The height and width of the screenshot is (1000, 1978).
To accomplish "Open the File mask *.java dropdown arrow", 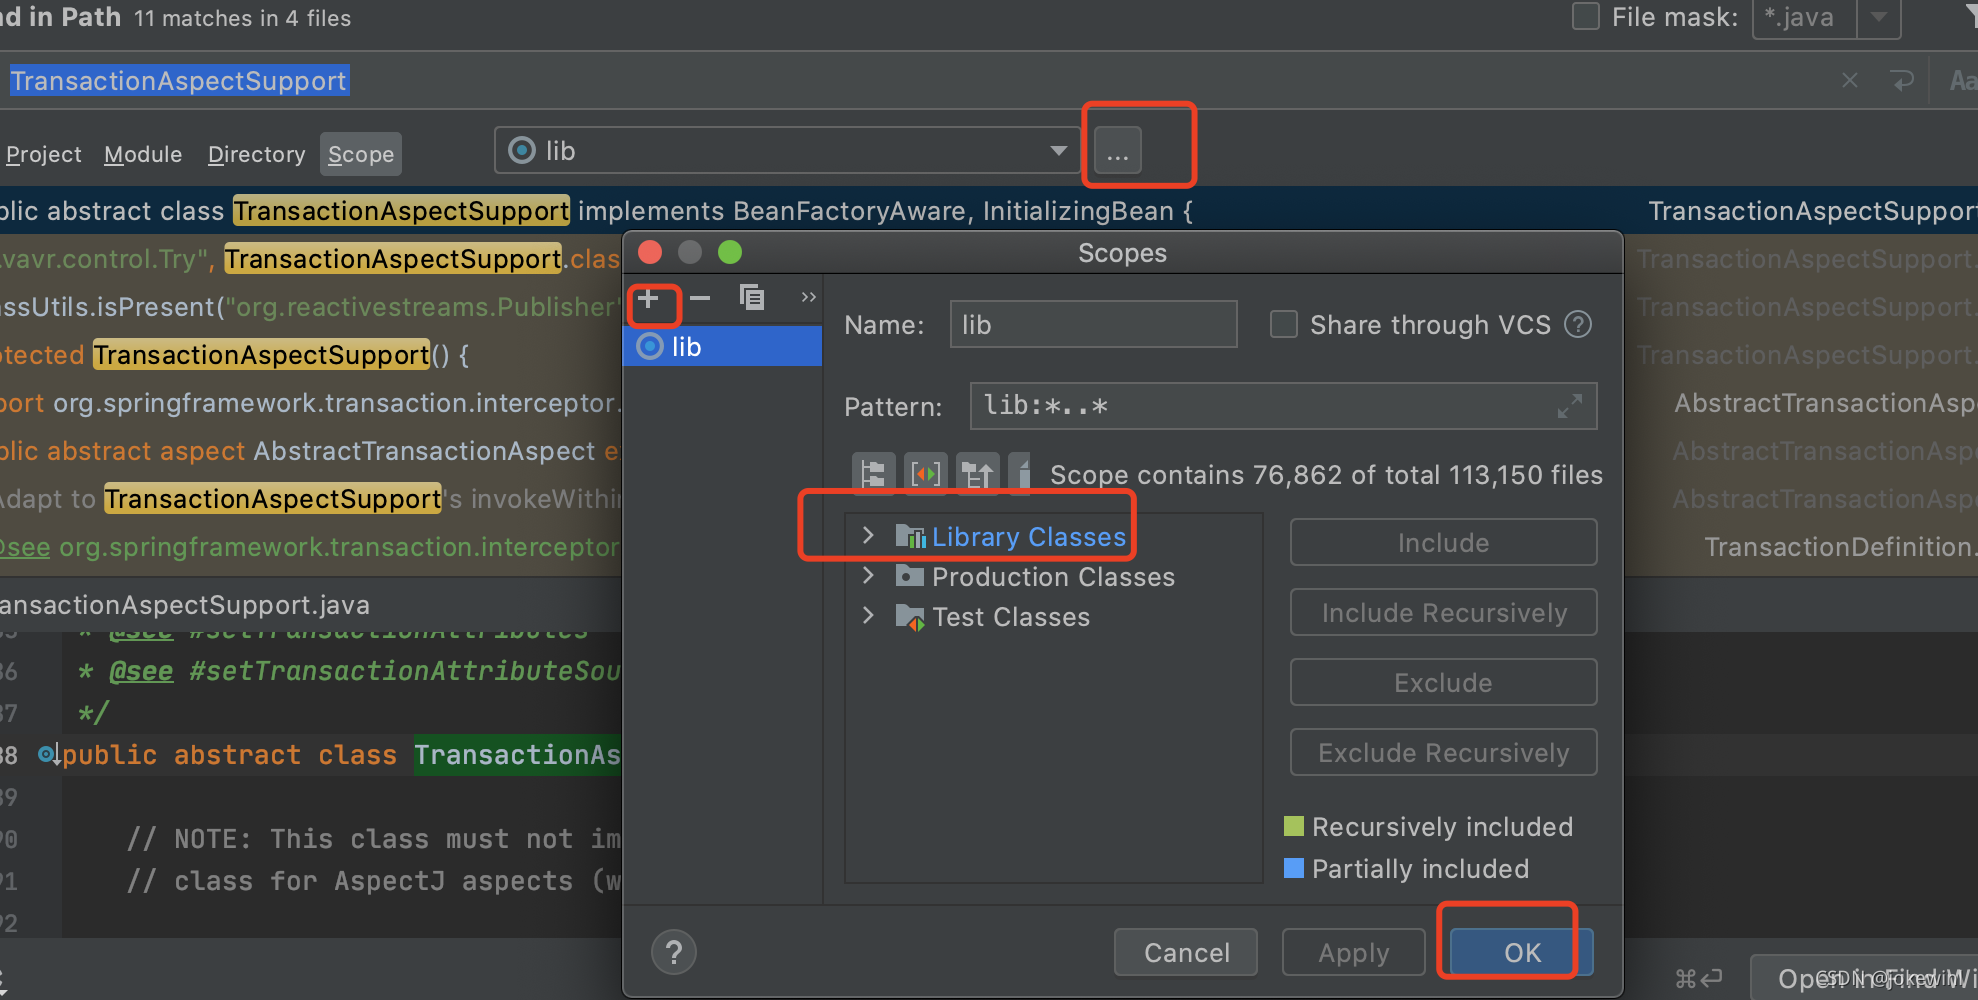I will click(1879, 17).
